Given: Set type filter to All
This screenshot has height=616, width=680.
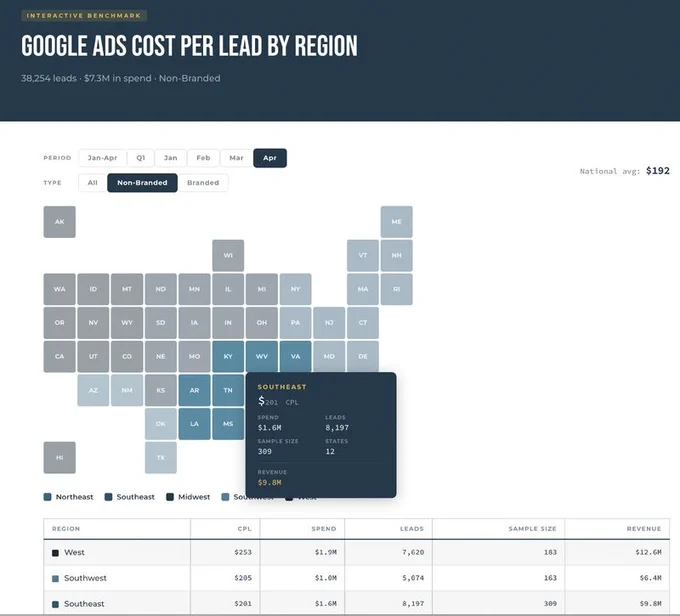Looking at the screenshot, I should [x=92, y=183].
